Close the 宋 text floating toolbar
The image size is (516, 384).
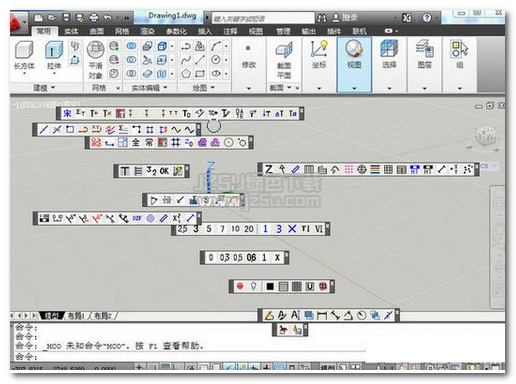(301, 110)
